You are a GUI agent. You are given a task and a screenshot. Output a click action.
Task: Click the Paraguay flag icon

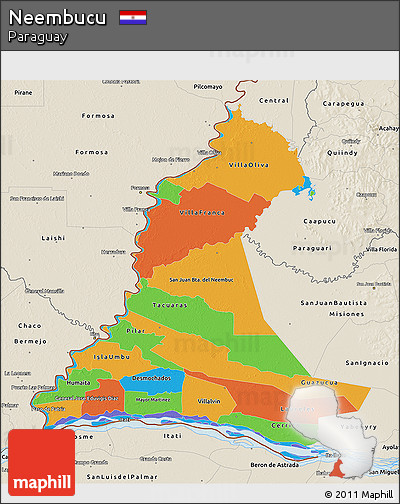pyautogui.click(x=133, y=18)
